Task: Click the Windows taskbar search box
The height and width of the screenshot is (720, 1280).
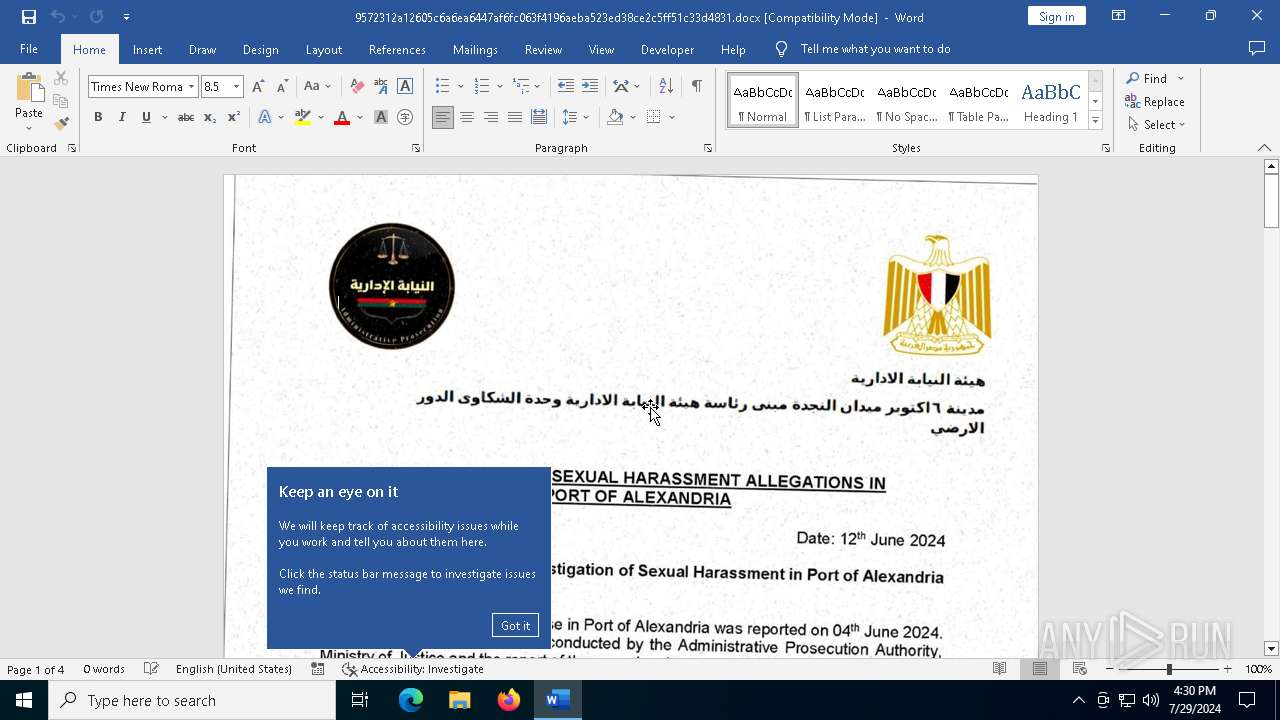Action: point(192,700)
